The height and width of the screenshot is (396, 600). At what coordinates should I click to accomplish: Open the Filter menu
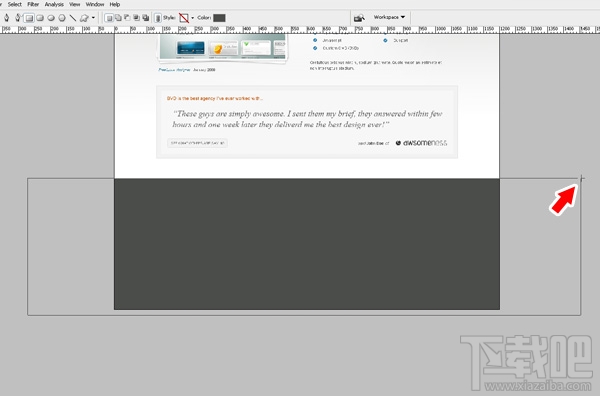tap(33, 4)
